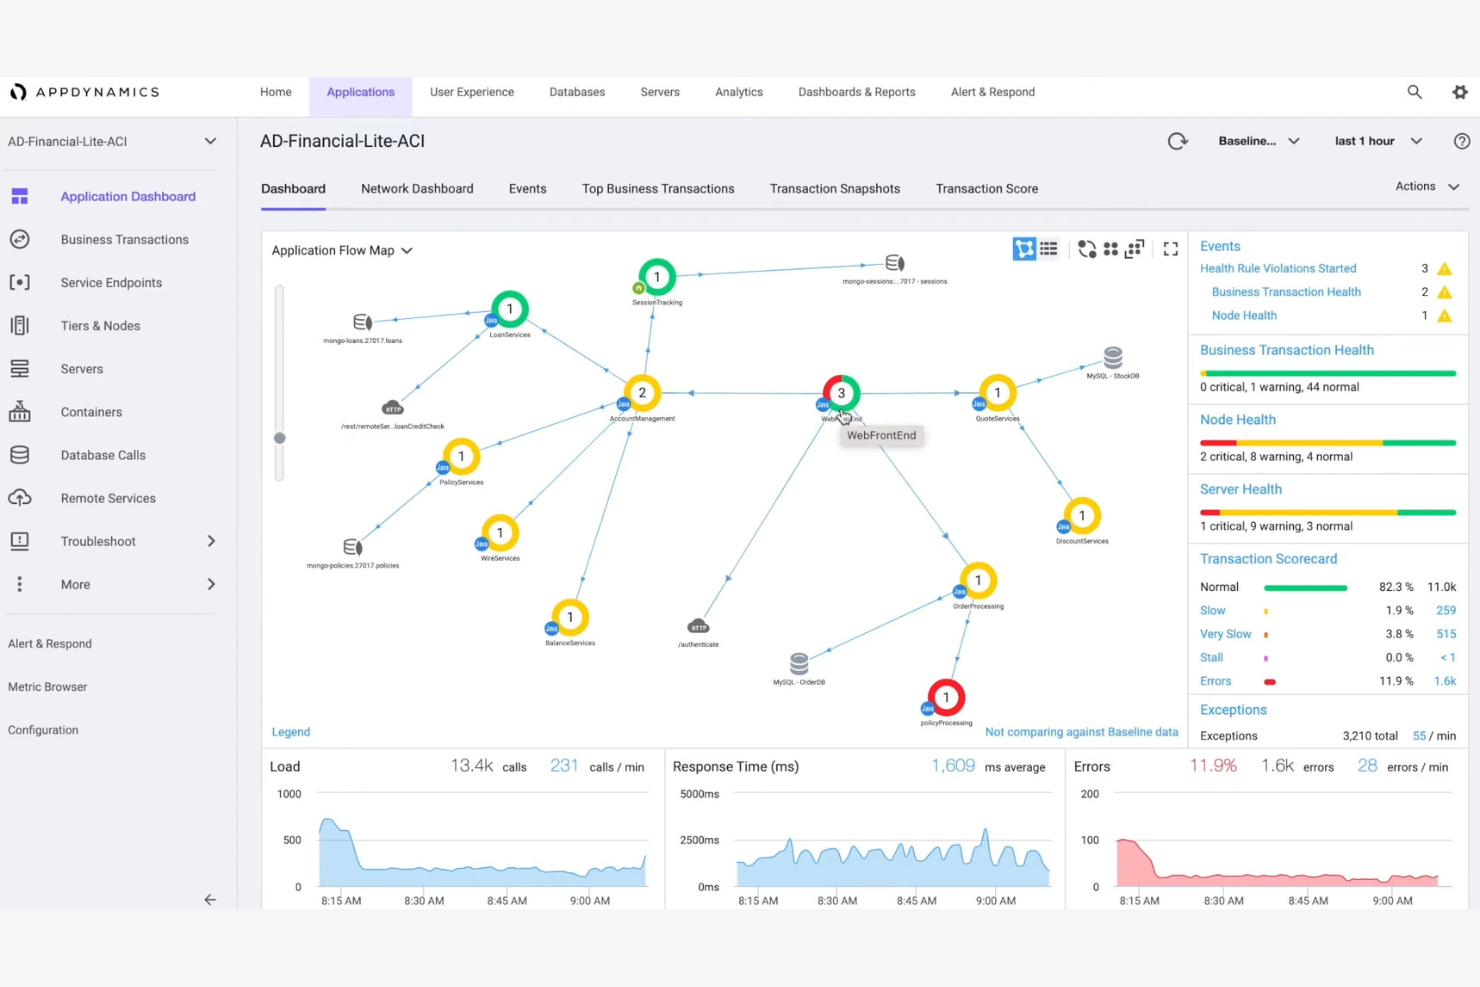Switch to Top Business Transactions tab

point(658,188)
